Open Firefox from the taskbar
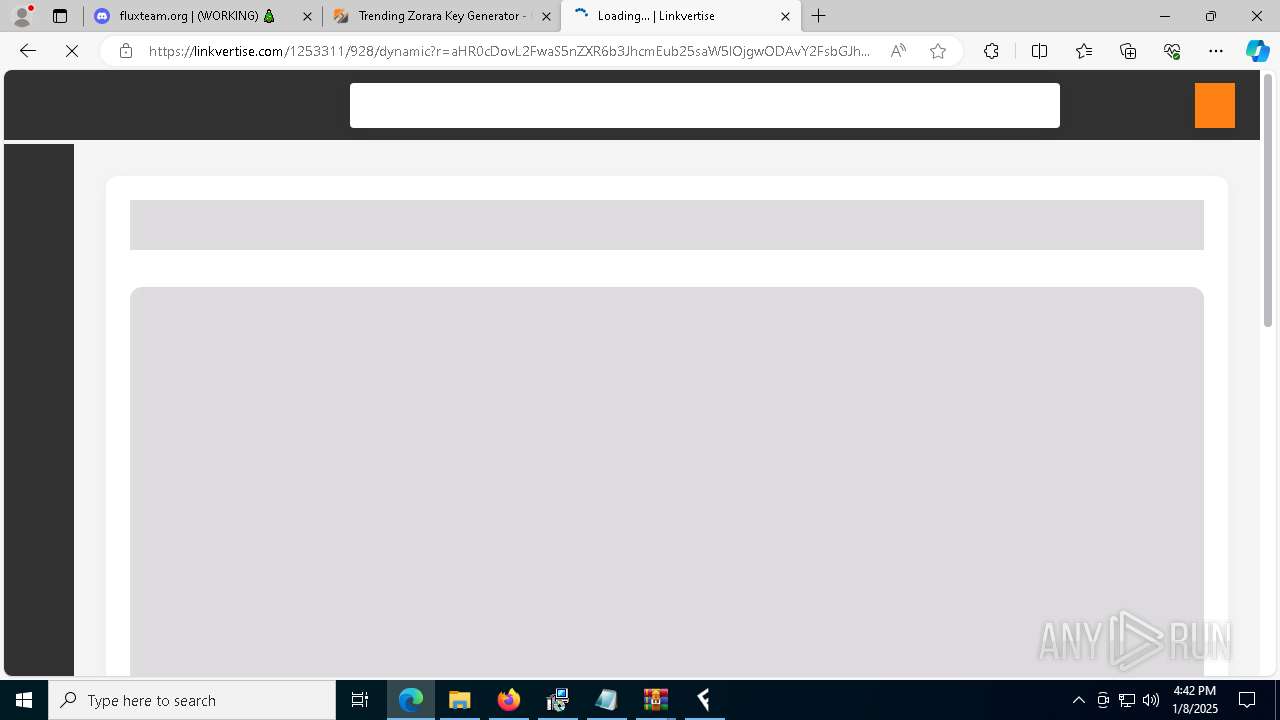The width and height of the screenshot is (1280, 720). tap(509, 700)
